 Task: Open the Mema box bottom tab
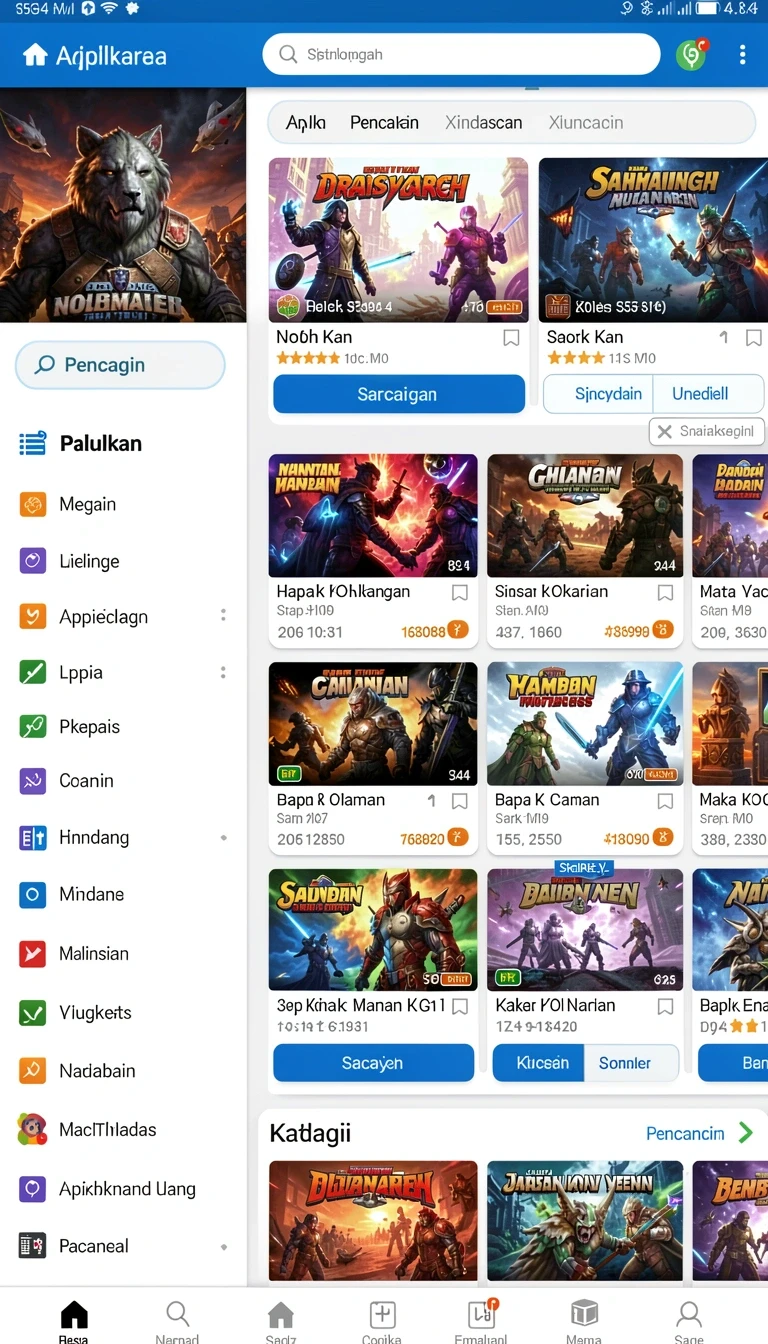584,1322
